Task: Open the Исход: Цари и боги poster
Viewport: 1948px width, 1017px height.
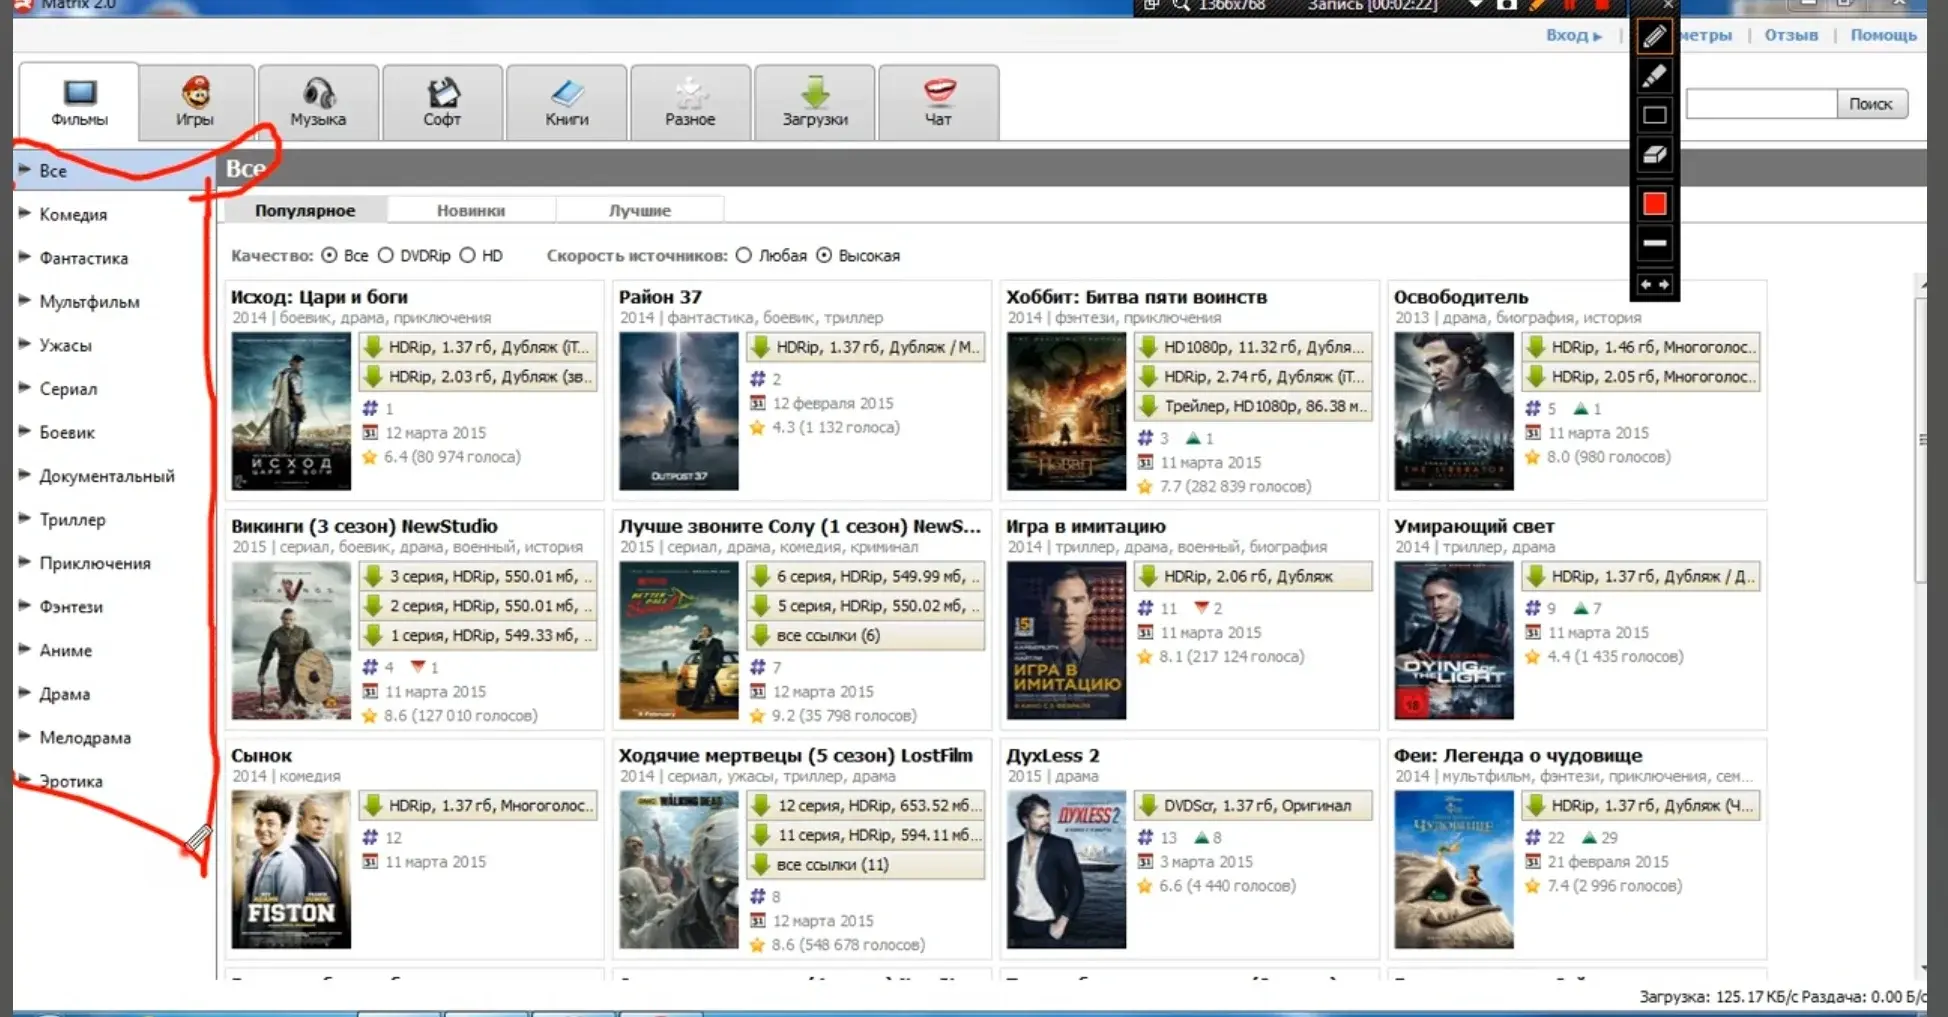Action: click(291, 411)
